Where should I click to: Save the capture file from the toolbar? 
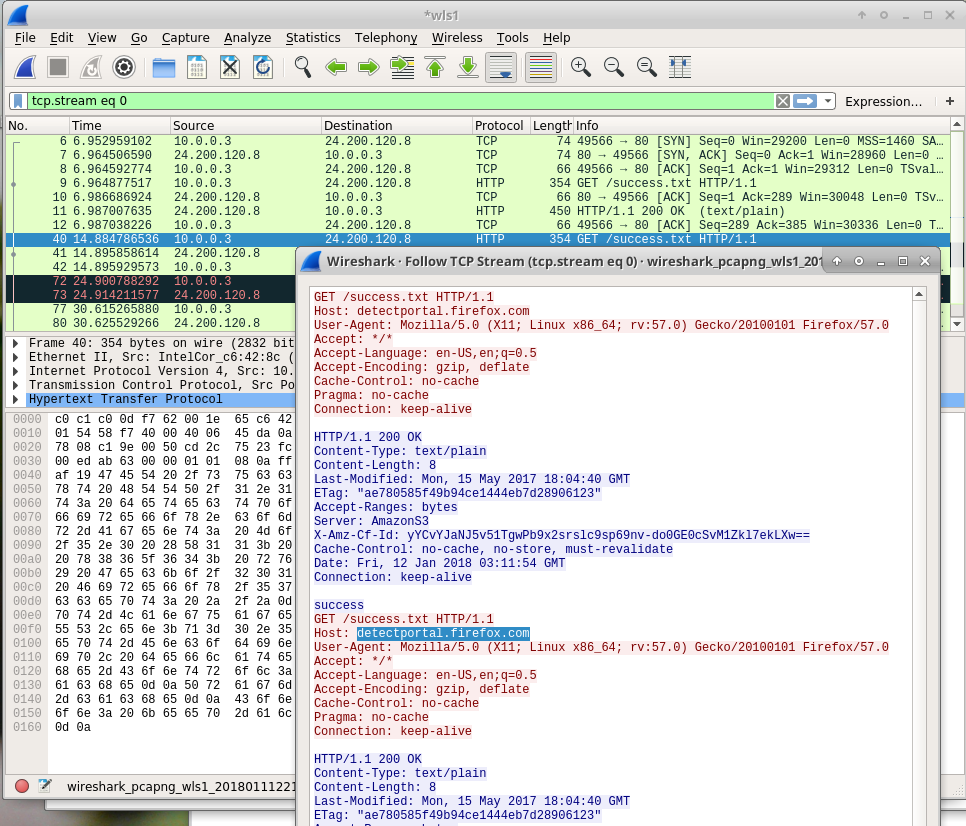pyautogui.click(x=197, y=67)
